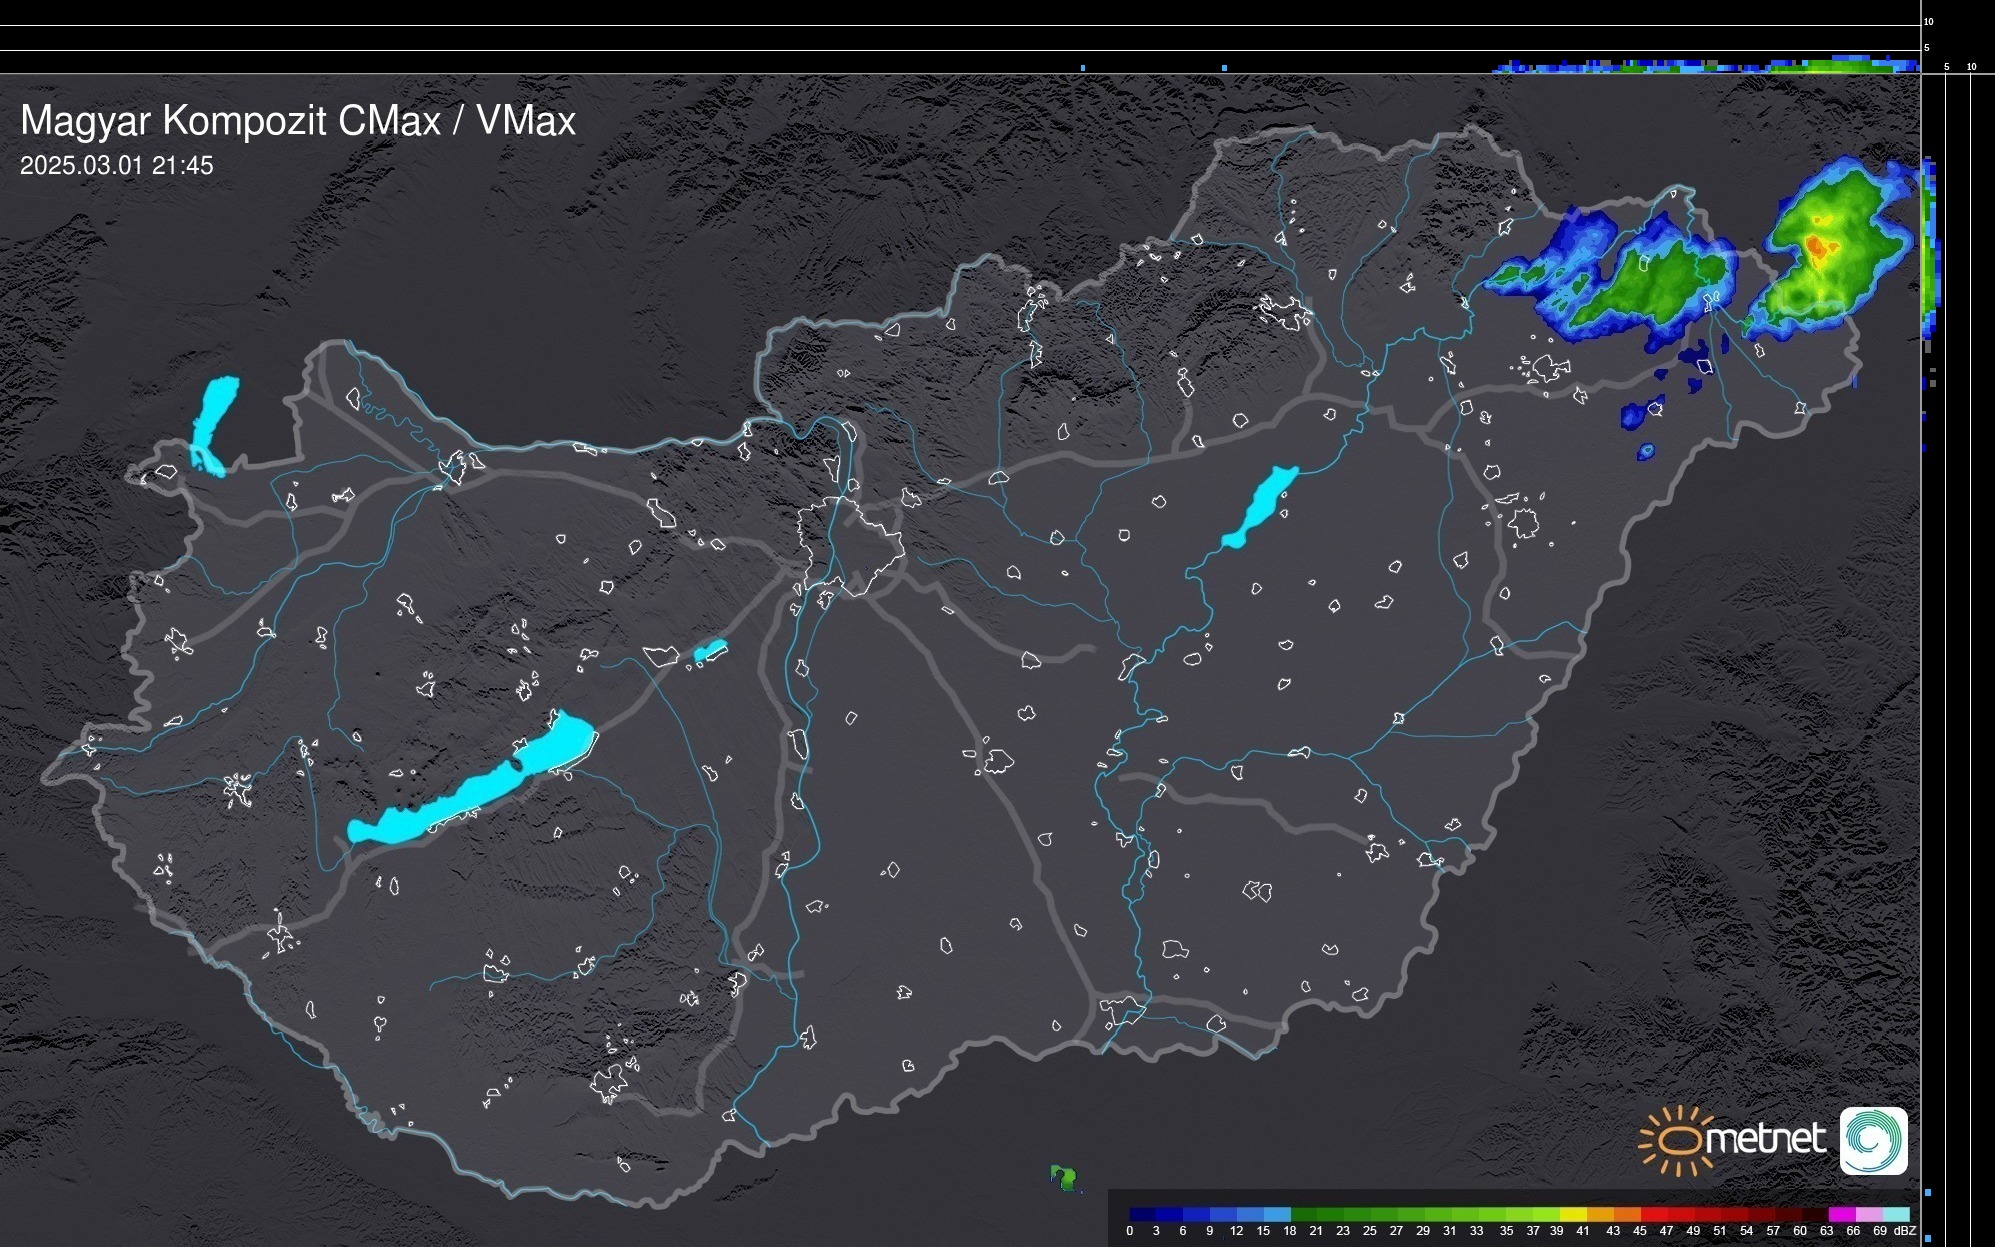Click the 2025.03.01 21:45 timestamp

(116, 166)
